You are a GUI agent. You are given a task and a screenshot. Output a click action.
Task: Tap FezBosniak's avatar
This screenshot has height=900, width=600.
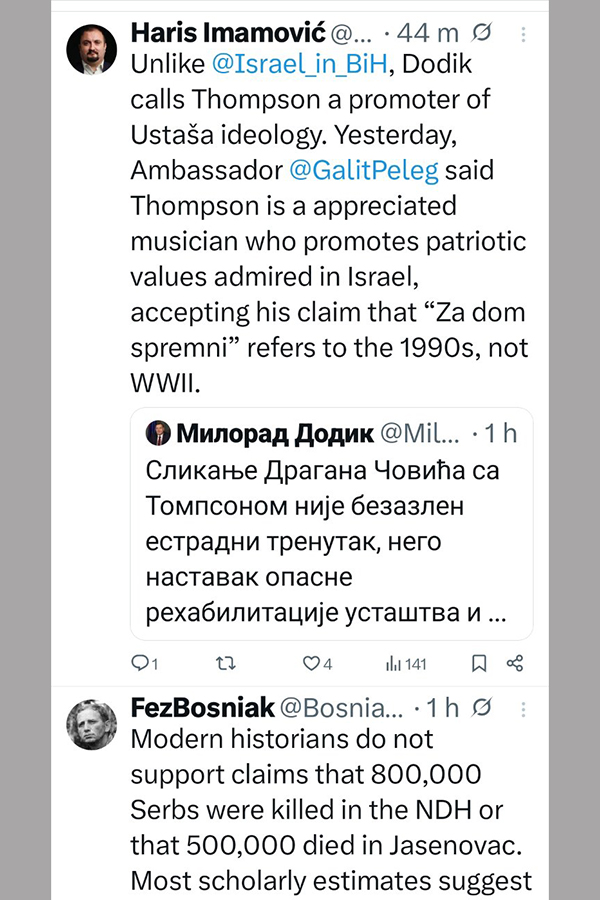pyautogui.click(x=92, y=723)
